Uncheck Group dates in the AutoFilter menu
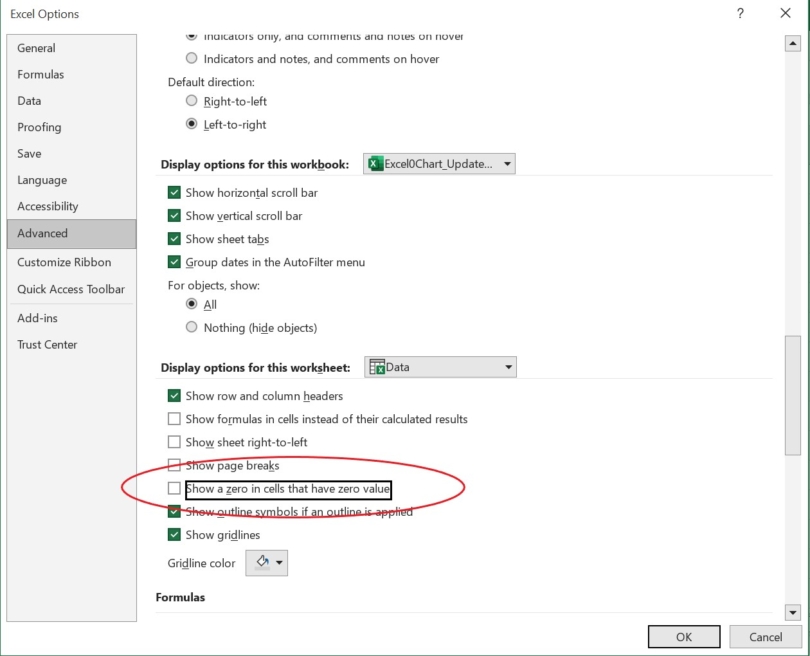 (x=173, y=262)
